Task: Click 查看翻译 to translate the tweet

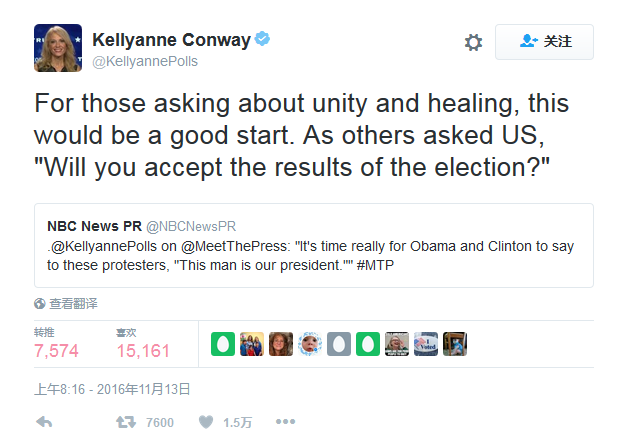Action: coord(73,303)
